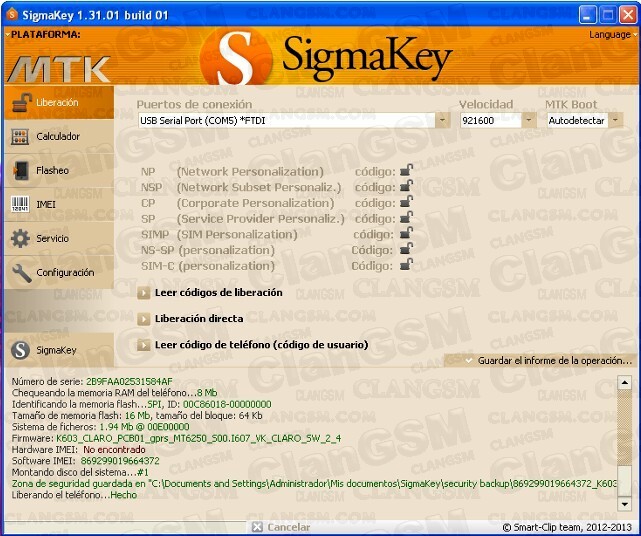Click the padlock icon beside NP código
Image resolution: width=641 pixels, height=536 pixels.
click(406, 170)
